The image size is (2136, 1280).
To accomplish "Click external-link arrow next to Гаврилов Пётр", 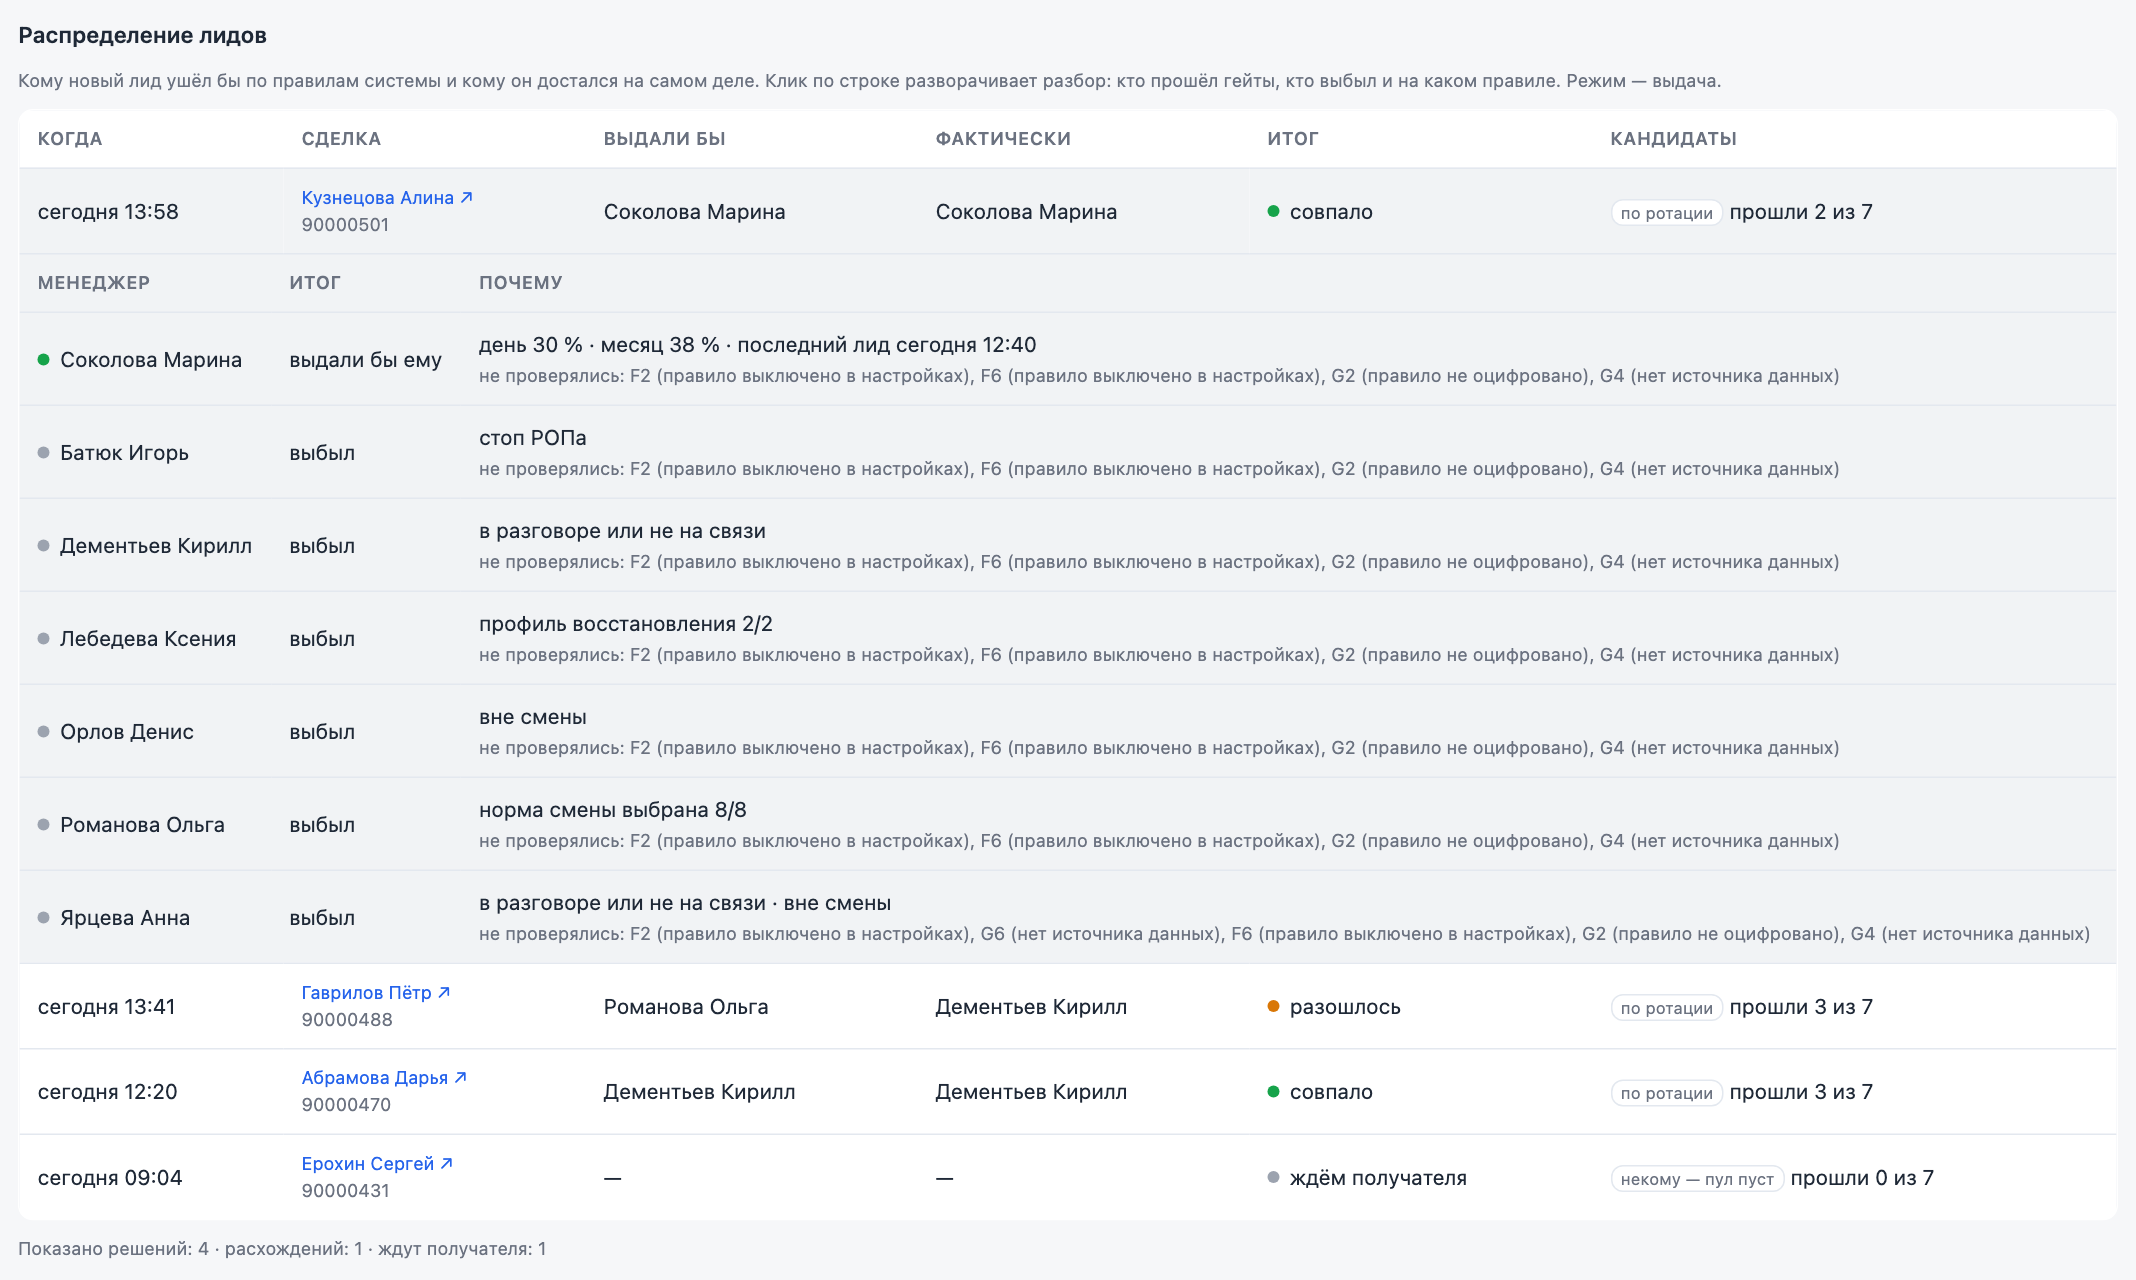I will 444,993.
